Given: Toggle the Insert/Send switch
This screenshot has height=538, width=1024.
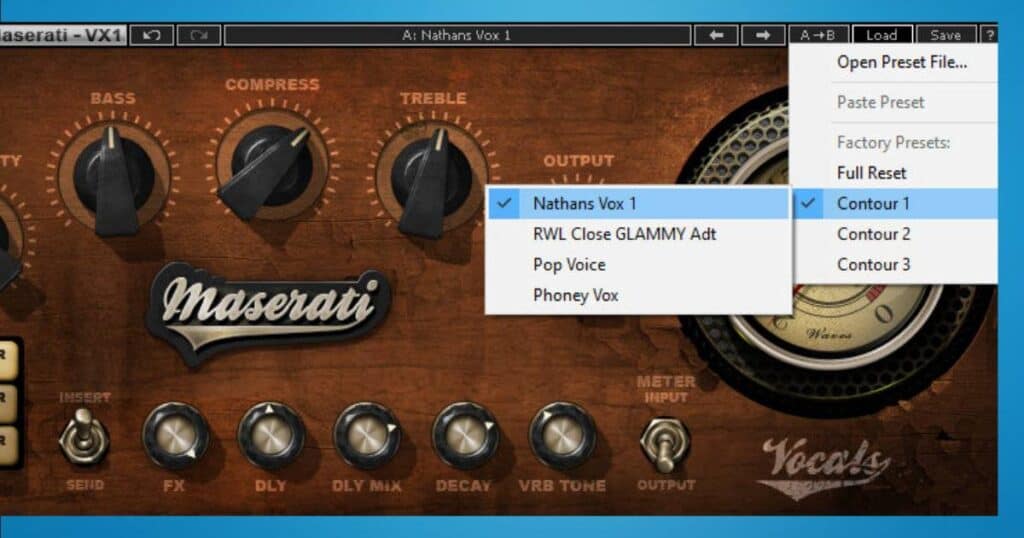Looking at the screenshot, I should pyautogui.click(x=84, y=436).
